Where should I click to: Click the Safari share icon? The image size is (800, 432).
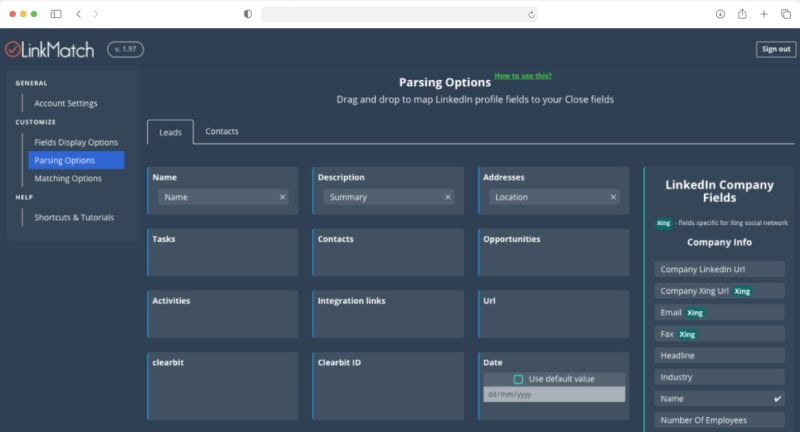742,14
